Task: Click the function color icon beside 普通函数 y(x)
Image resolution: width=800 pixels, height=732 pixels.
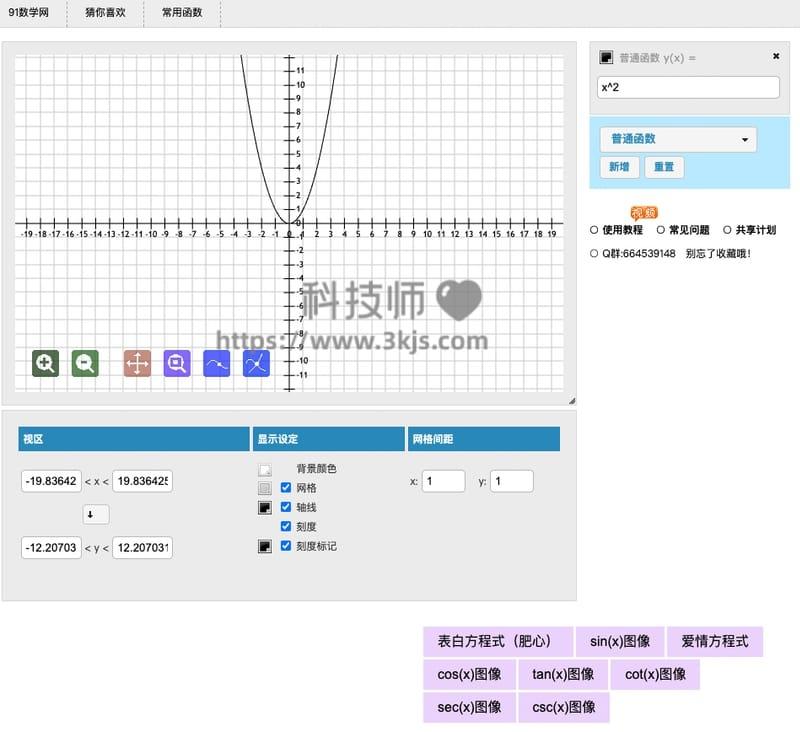Action: pyautogui.click(x=606, y=57)
